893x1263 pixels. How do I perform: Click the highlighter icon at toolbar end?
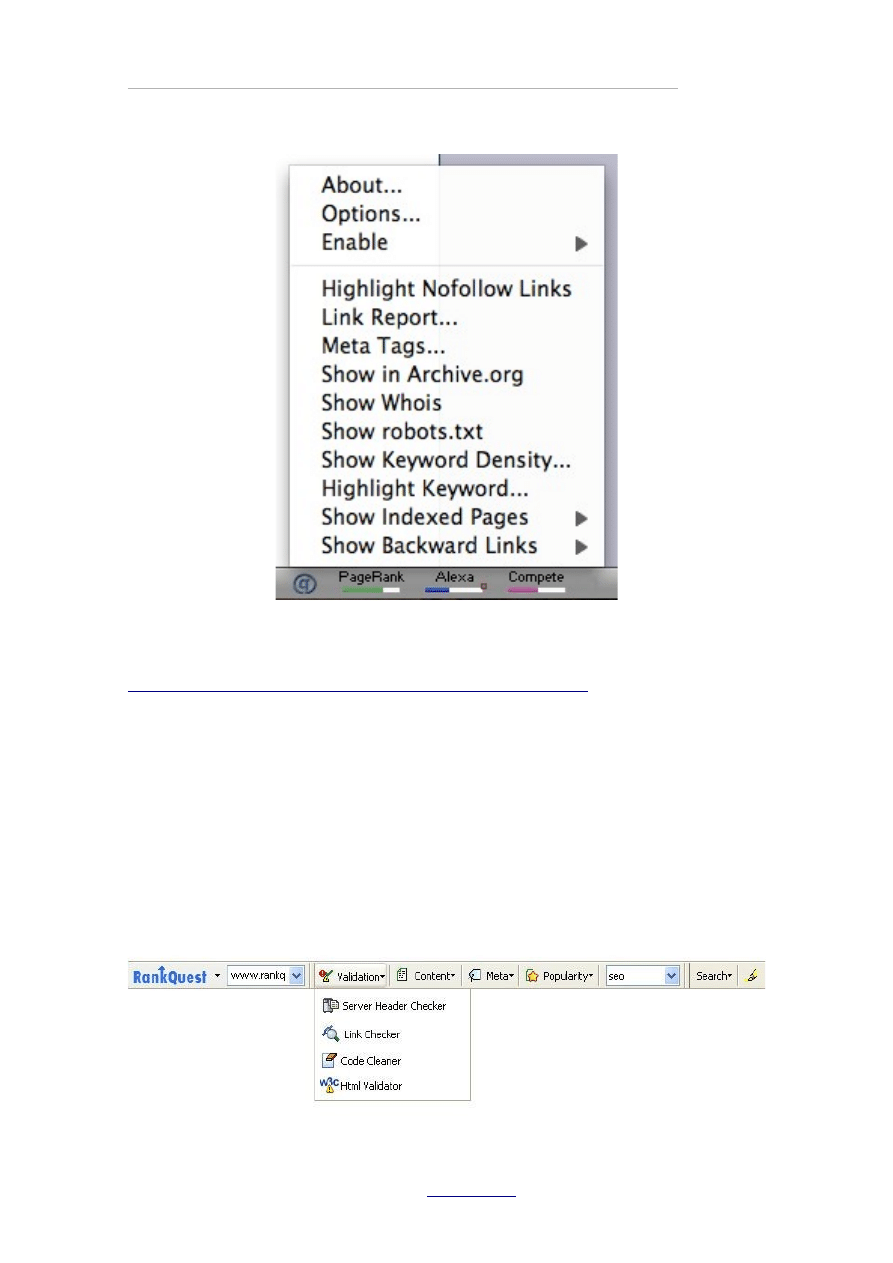pyautogui.click(x=752, y=976)
